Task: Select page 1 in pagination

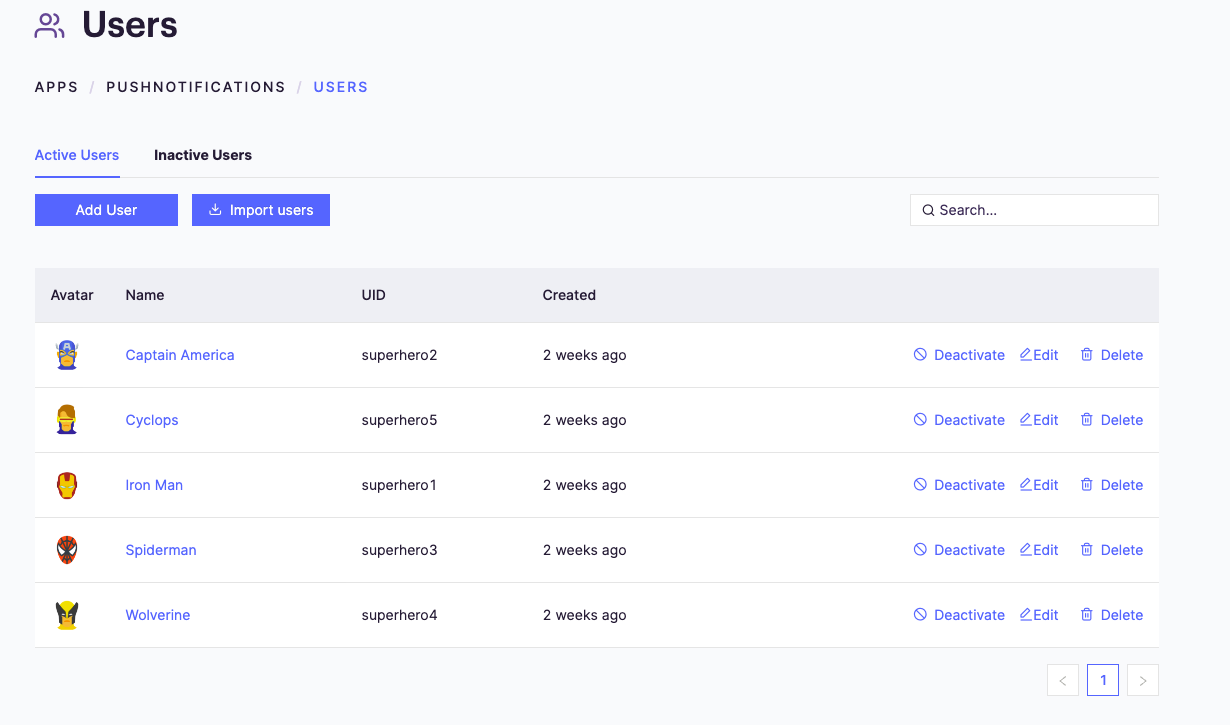Action: 1103,680
